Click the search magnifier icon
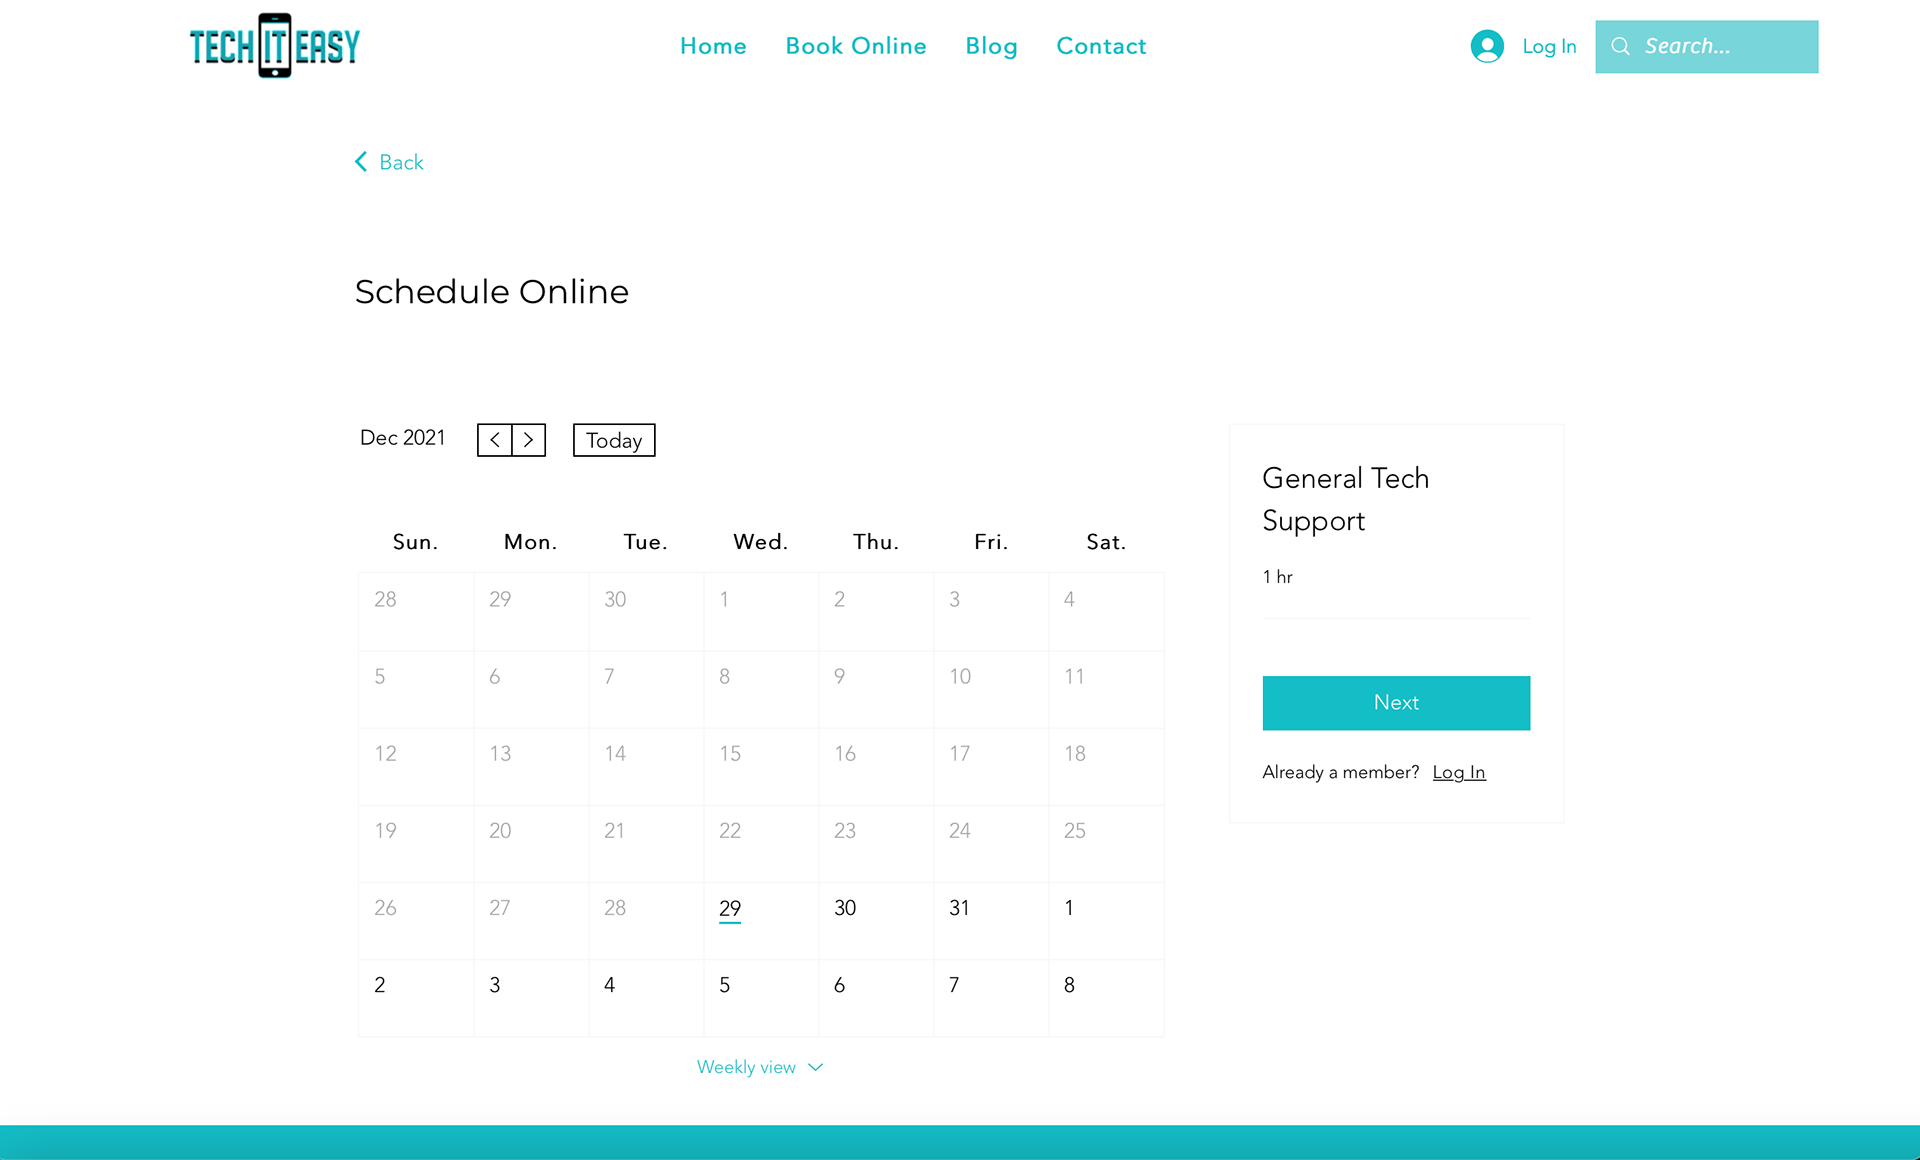 (1621, 46)
